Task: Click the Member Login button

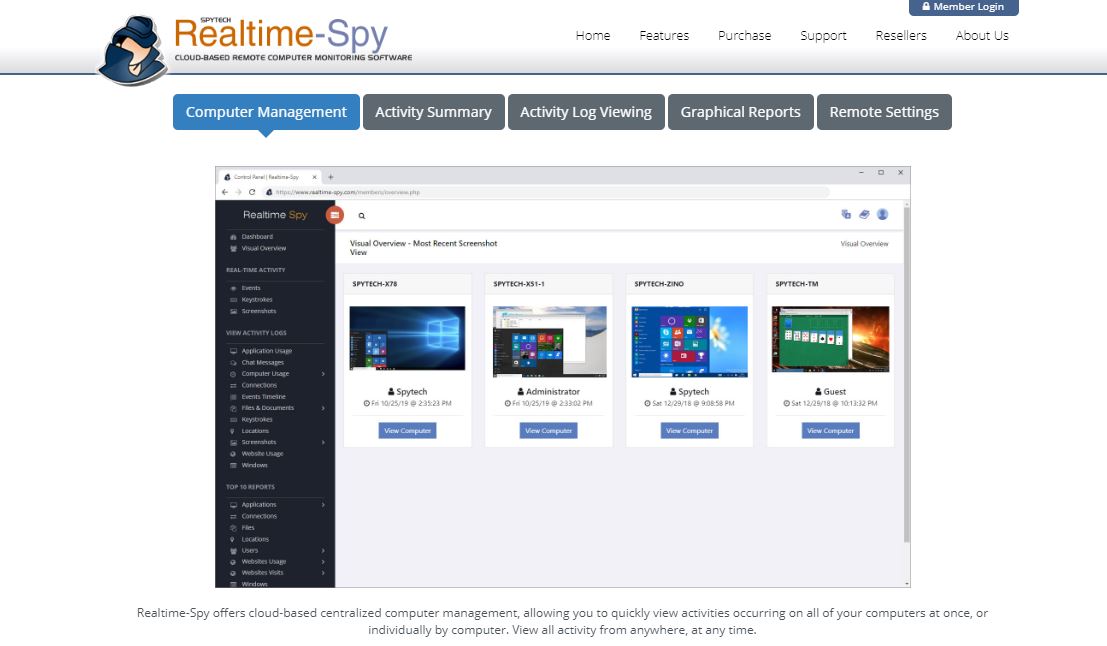Action: coord(964,7)
